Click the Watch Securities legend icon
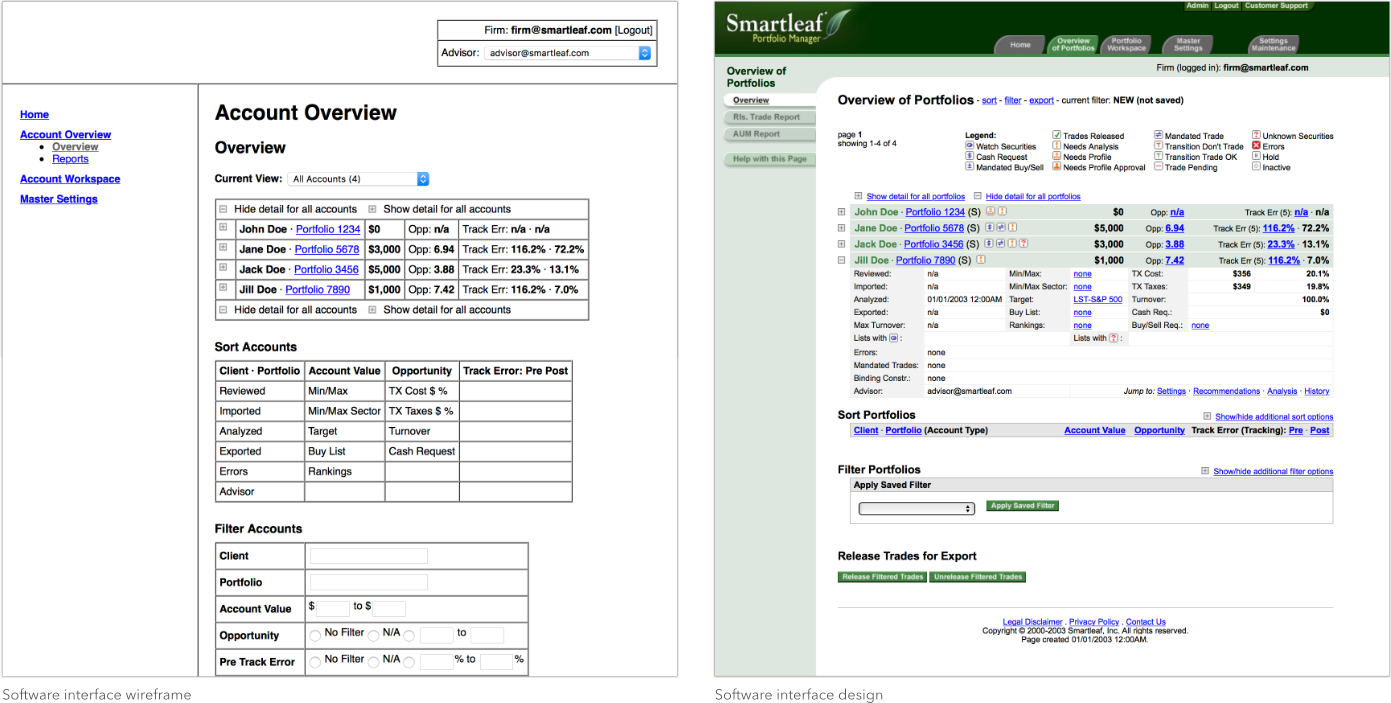 [x=969, y=146]
